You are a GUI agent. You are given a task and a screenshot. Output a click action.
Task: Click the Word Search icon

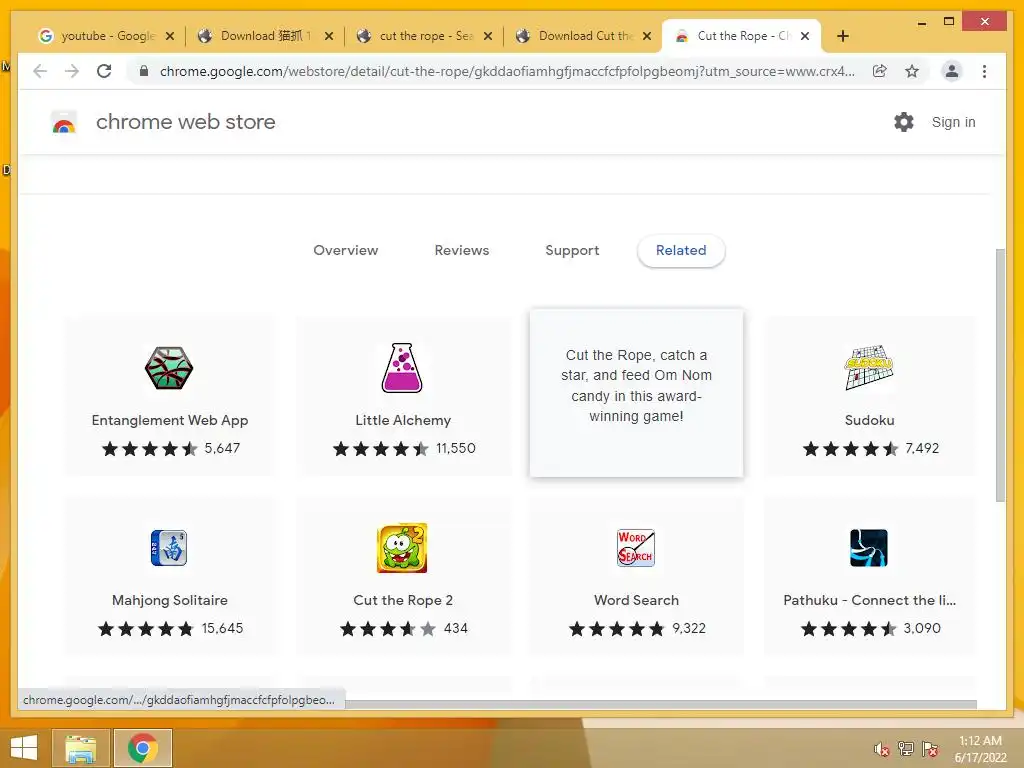click(x=636, y=548)
